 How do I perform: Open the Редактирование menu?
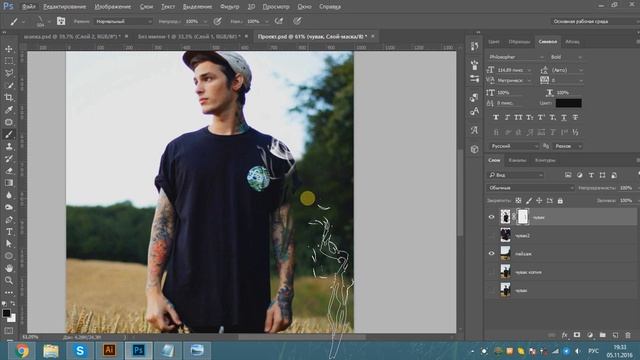(64, 7)
